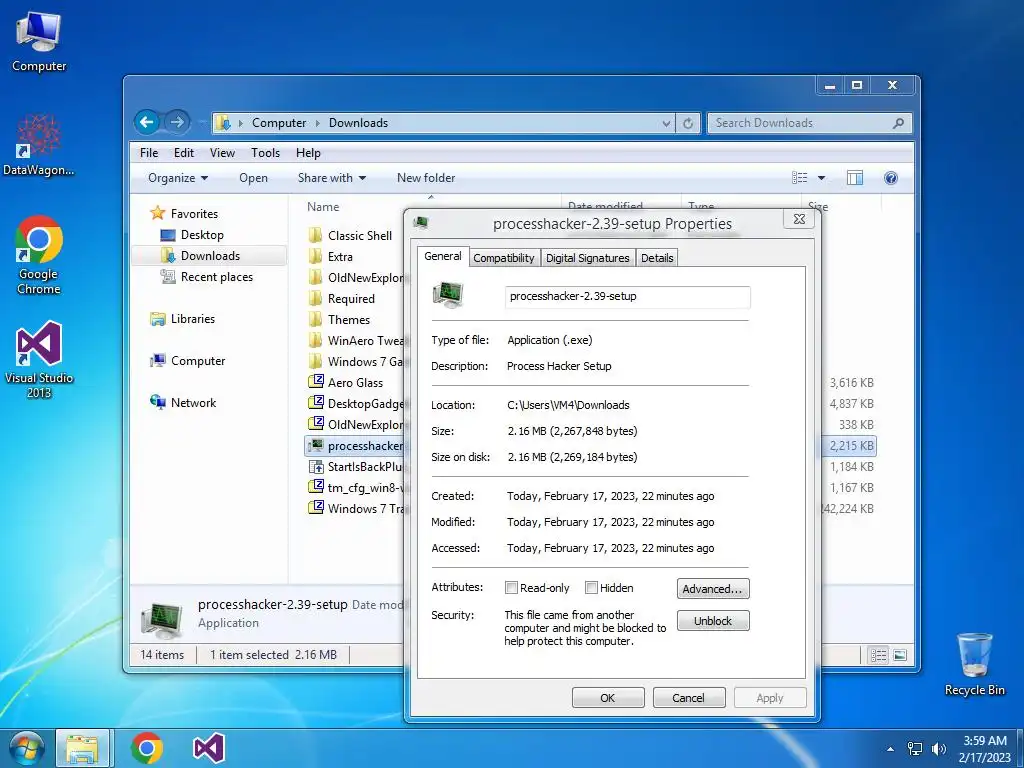The width and height of the screenshot is (1024, 768).
Task: Open Explorer help icon
Action: (891, 178)
